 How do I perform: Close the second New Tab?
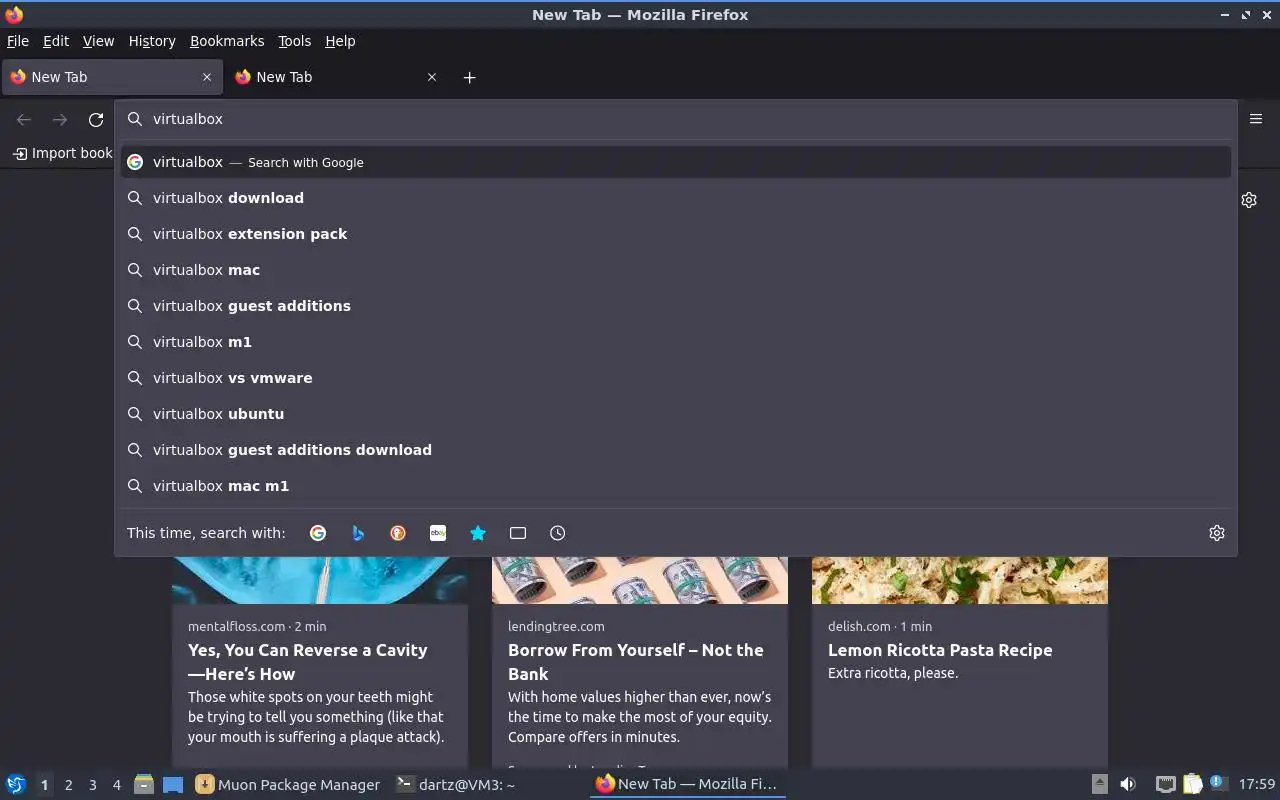click(x=432, y=77)
